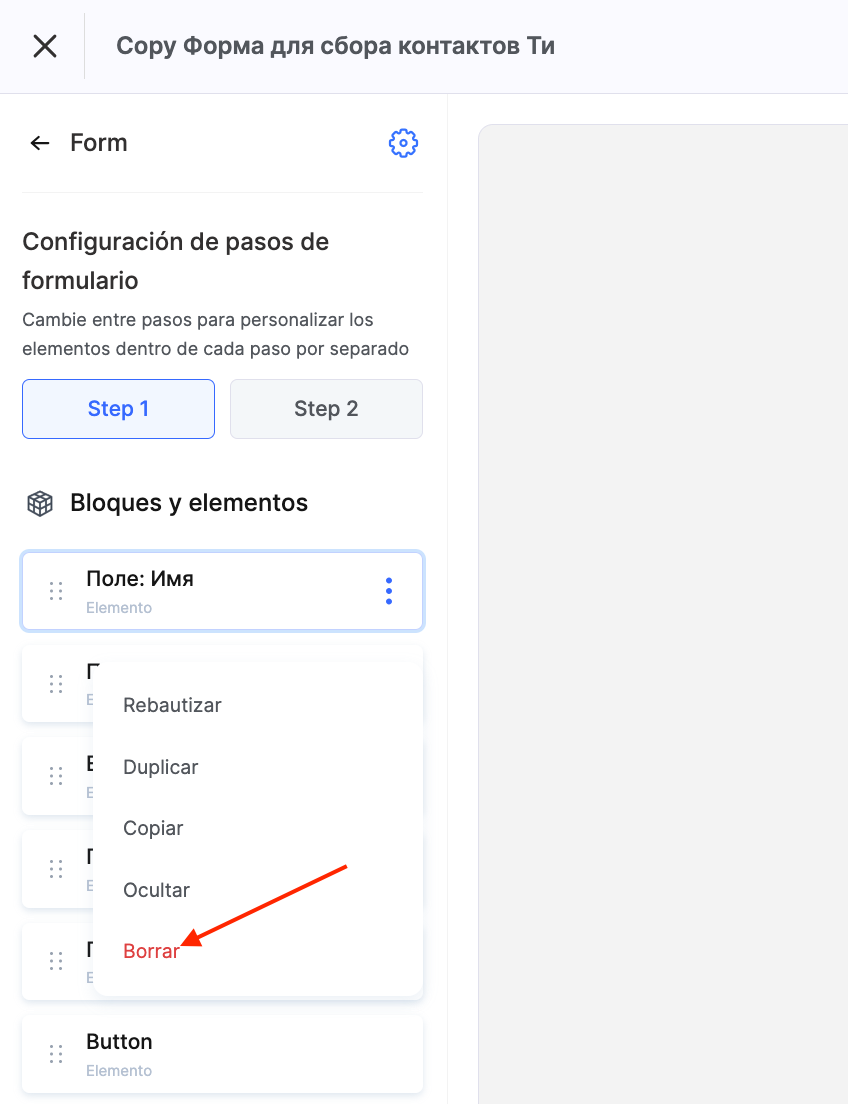Screen dimensions: 848x1104
Task: Click the form title in header
Action: pyautogui.click(x=335, y=46)
